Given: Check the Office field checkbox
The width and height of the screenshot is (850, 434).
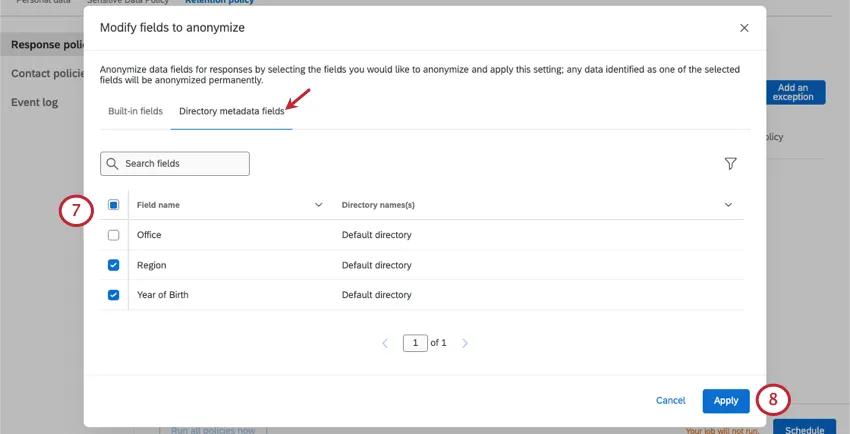Looking at the screenshot, I should coord(114,235).
